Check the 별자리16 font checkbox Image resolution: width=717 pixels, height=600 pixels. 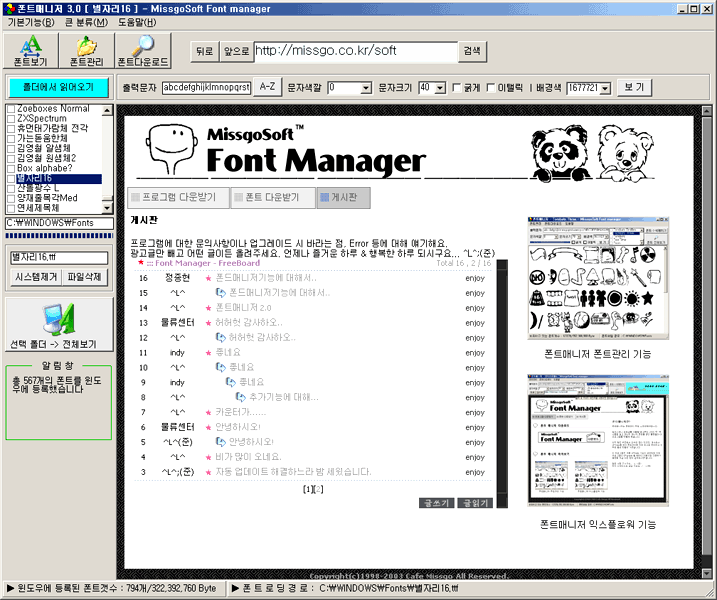pyautogui.click(x=11, y=178)
